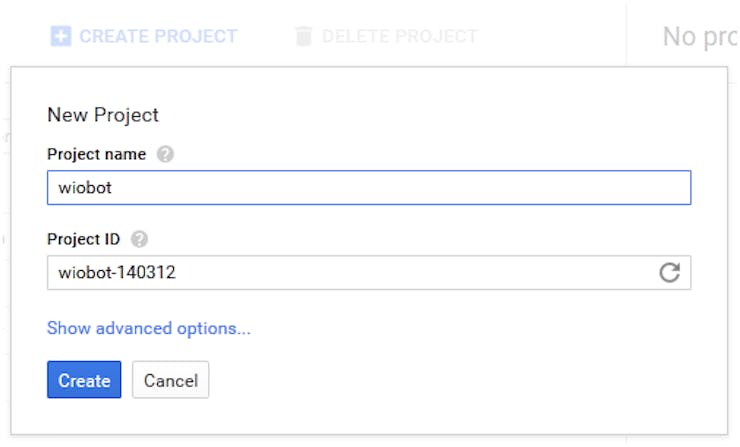The image size is (740, 447).
Task: Click the empty toolbar area right of DELETE PROJECT
Action: [x=552, y=36]
